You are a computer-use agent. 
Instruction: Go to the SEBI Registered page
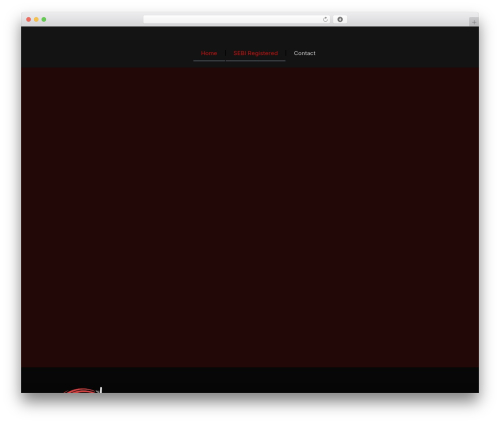point(256,53)
